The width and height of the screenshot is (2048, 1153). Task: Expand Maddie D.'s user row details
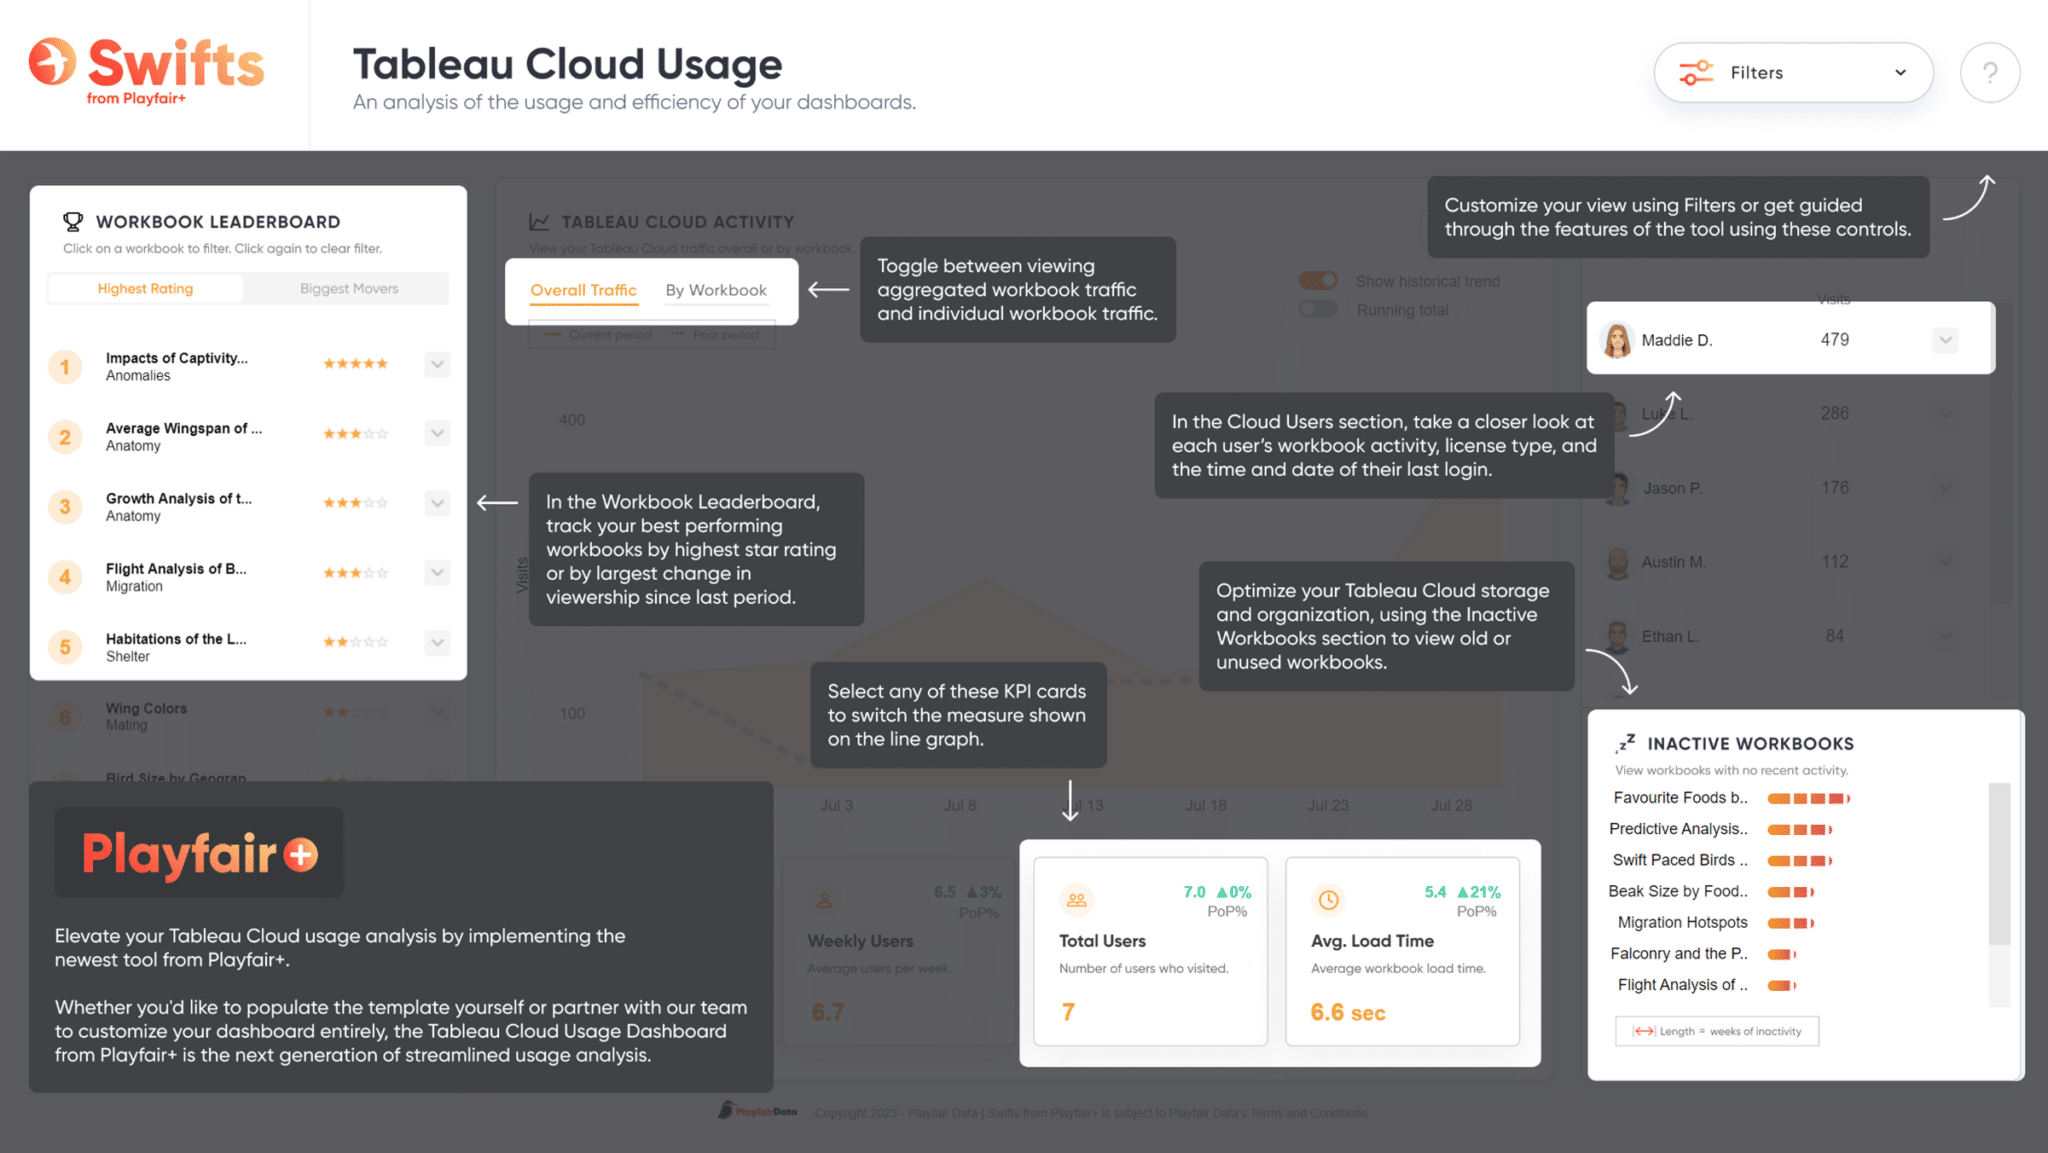click(x=1944, y=339)
